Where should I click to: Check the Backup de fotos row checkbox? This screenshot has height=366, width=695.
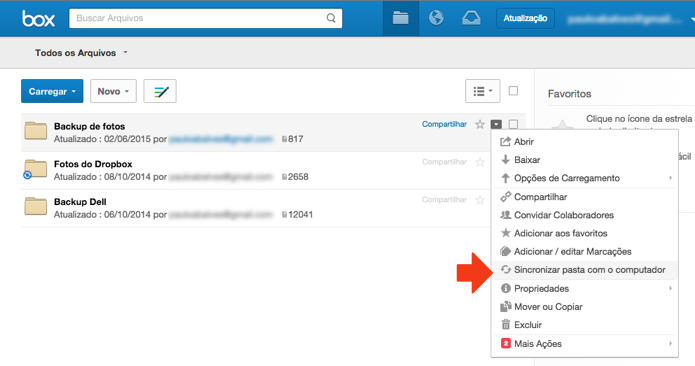[513, 124]
